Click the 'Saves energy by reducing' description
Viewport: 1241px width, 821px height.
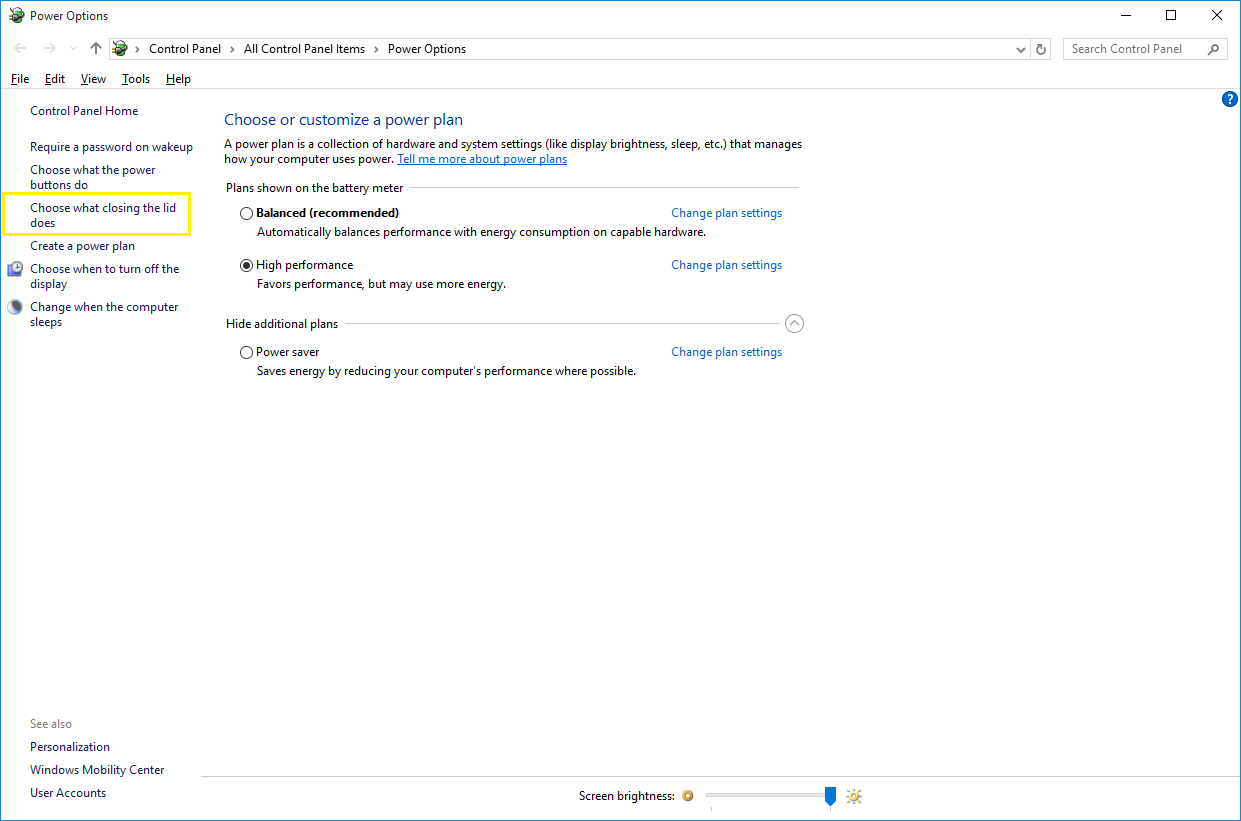[x=446, y=371]
